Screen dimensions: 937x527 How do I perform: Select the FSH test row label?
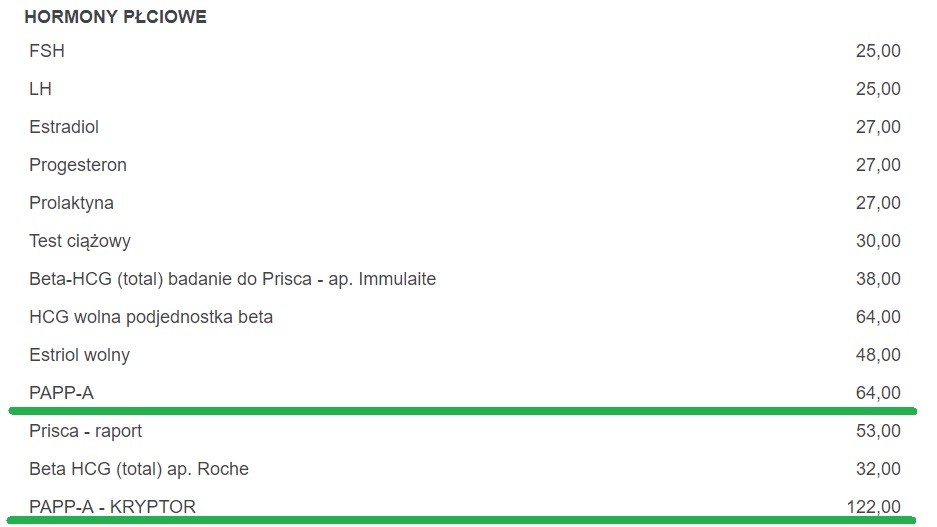tap(47, 51)
